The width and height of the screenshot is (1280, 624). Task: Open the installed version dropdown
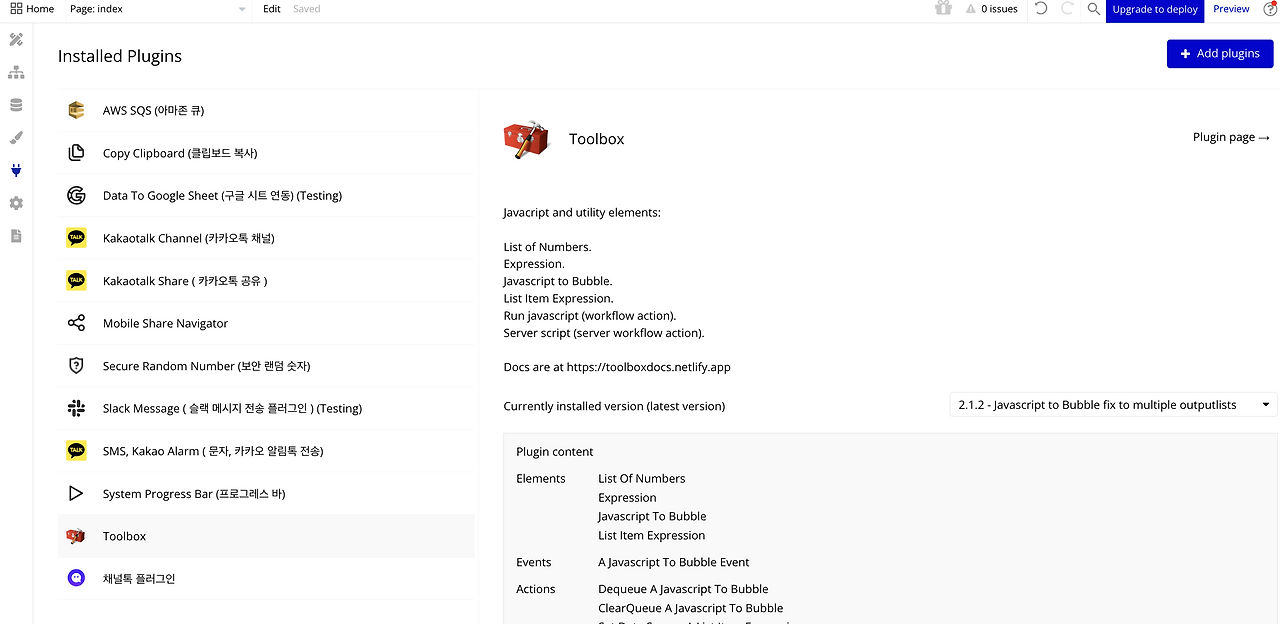tap(1112, 405)
